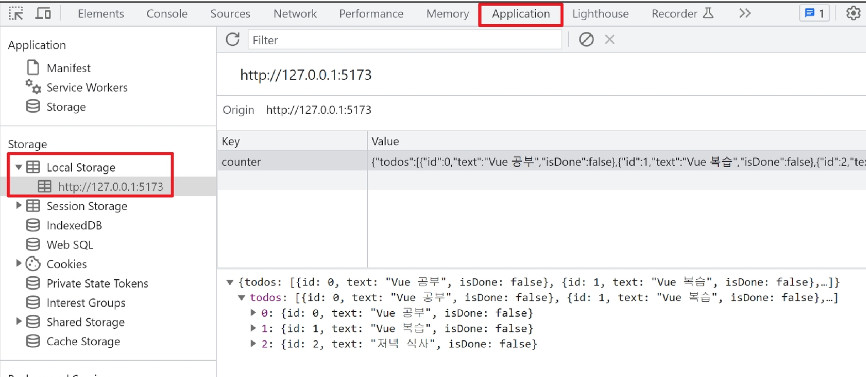This screenshot has width=866, height=377.
Task: Expand the Cookies arrow
Action: point(19,263)
